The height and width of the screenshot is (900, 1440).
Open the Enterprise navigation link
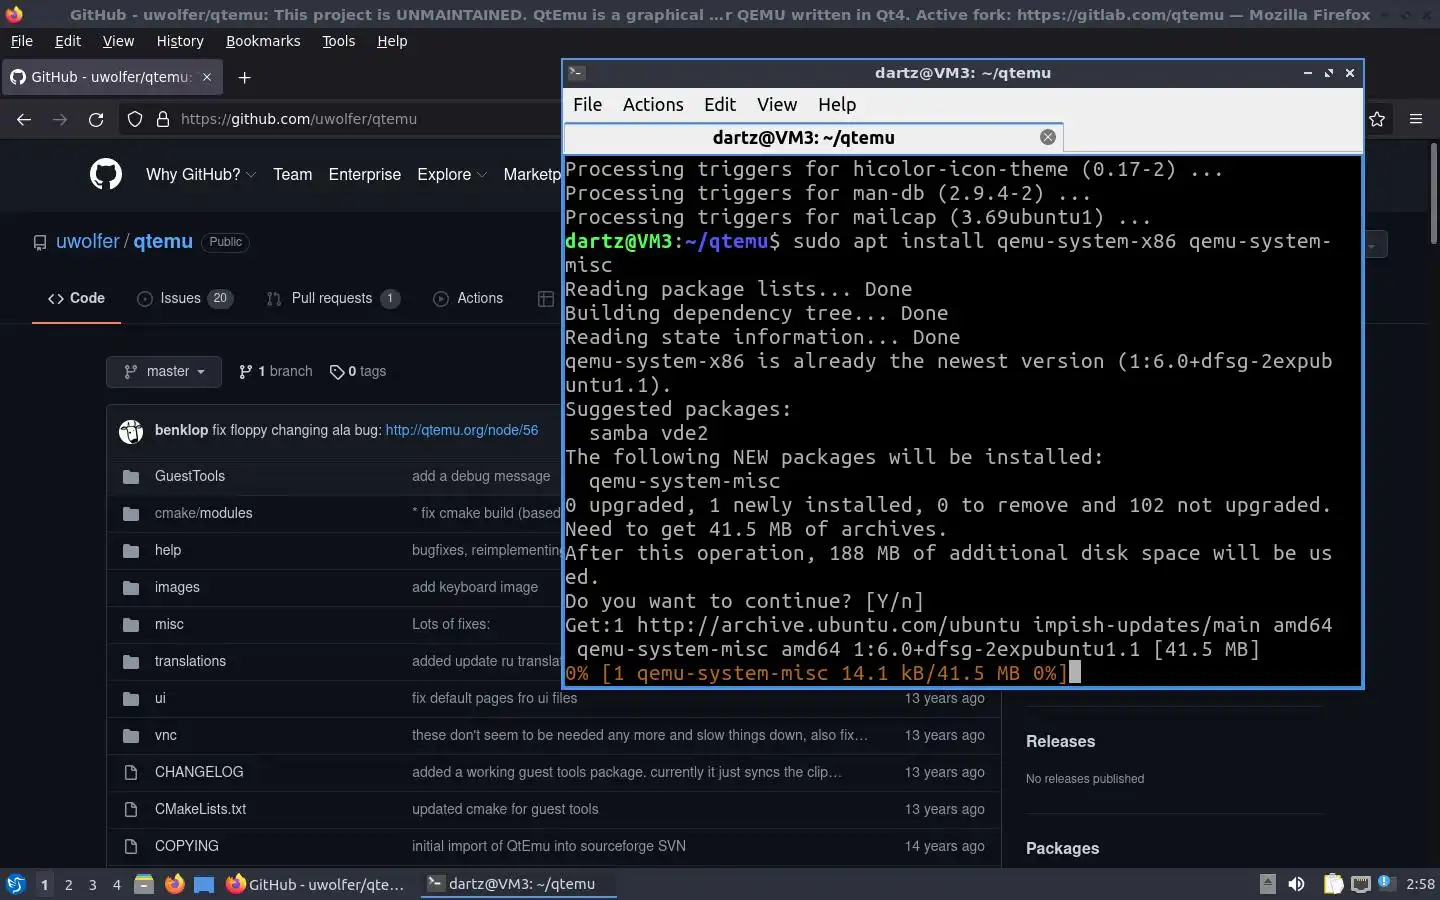(365, 174)
